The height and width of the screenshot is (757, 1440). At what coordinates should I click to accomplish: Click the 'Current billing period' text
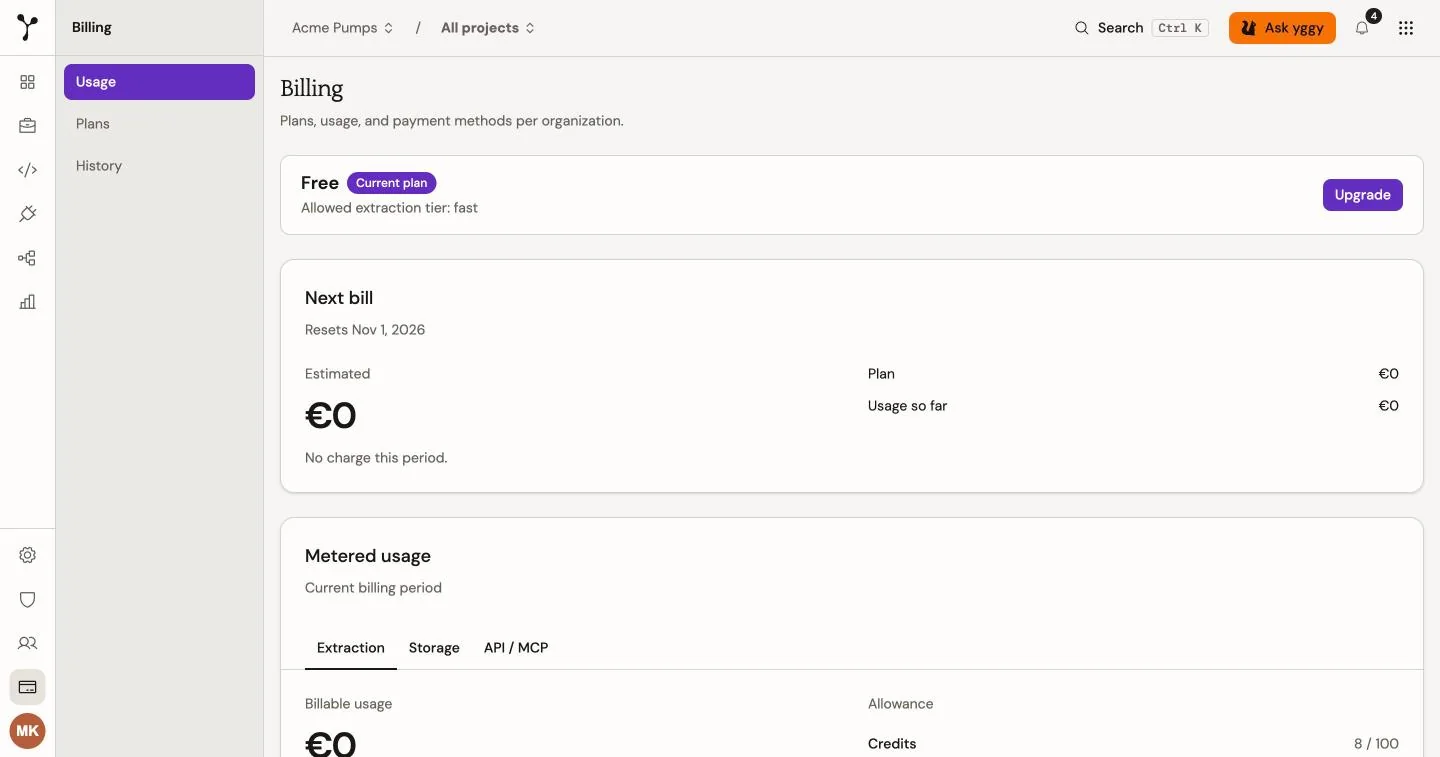[x=373, y=588]
